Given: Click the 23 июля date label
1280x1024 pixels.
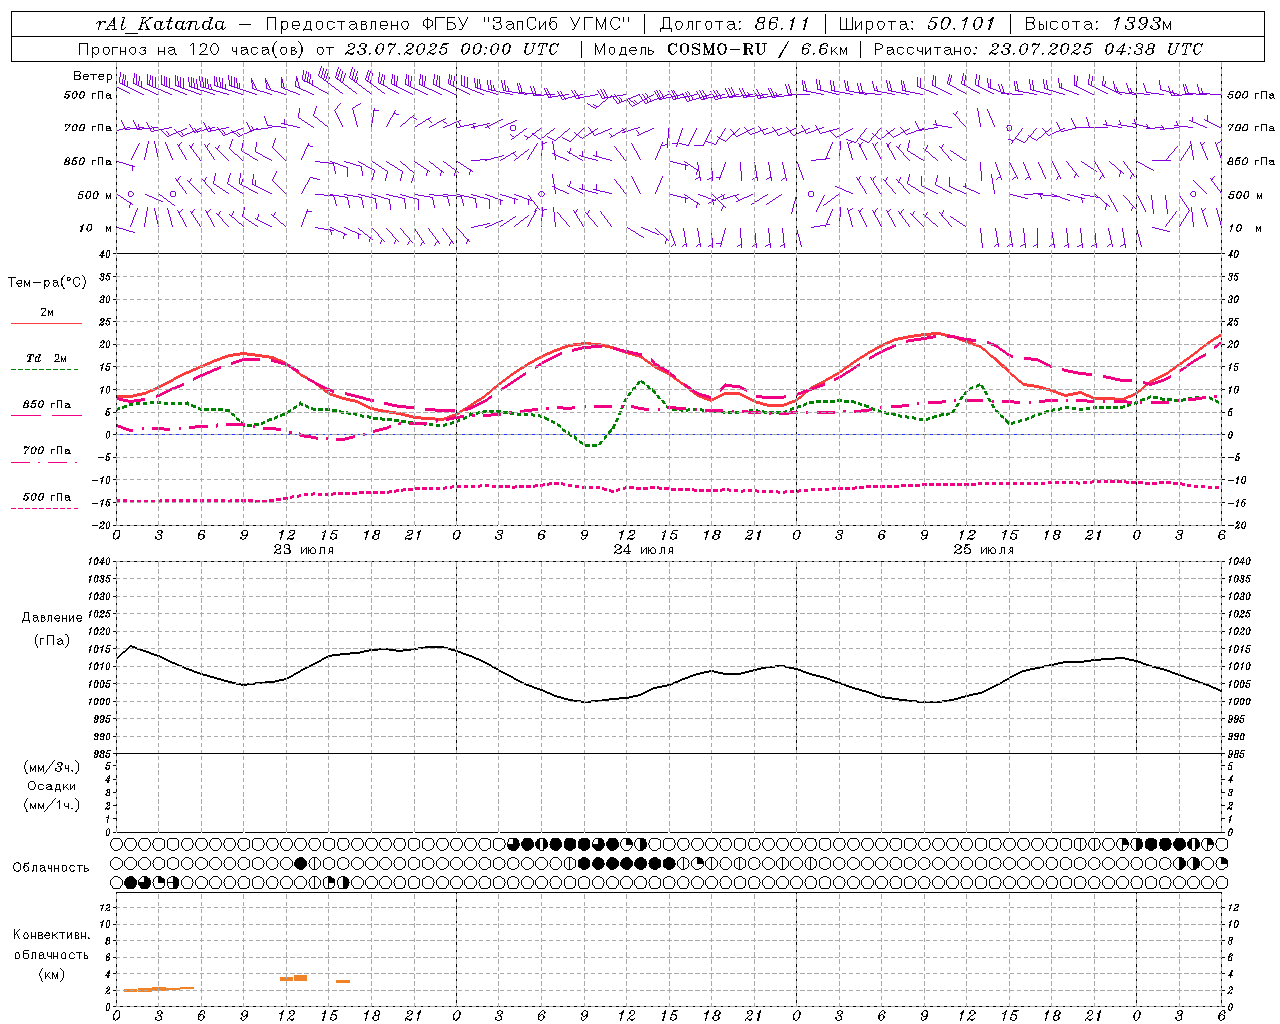Looking at the screenshot, I should tap(304, 550).
